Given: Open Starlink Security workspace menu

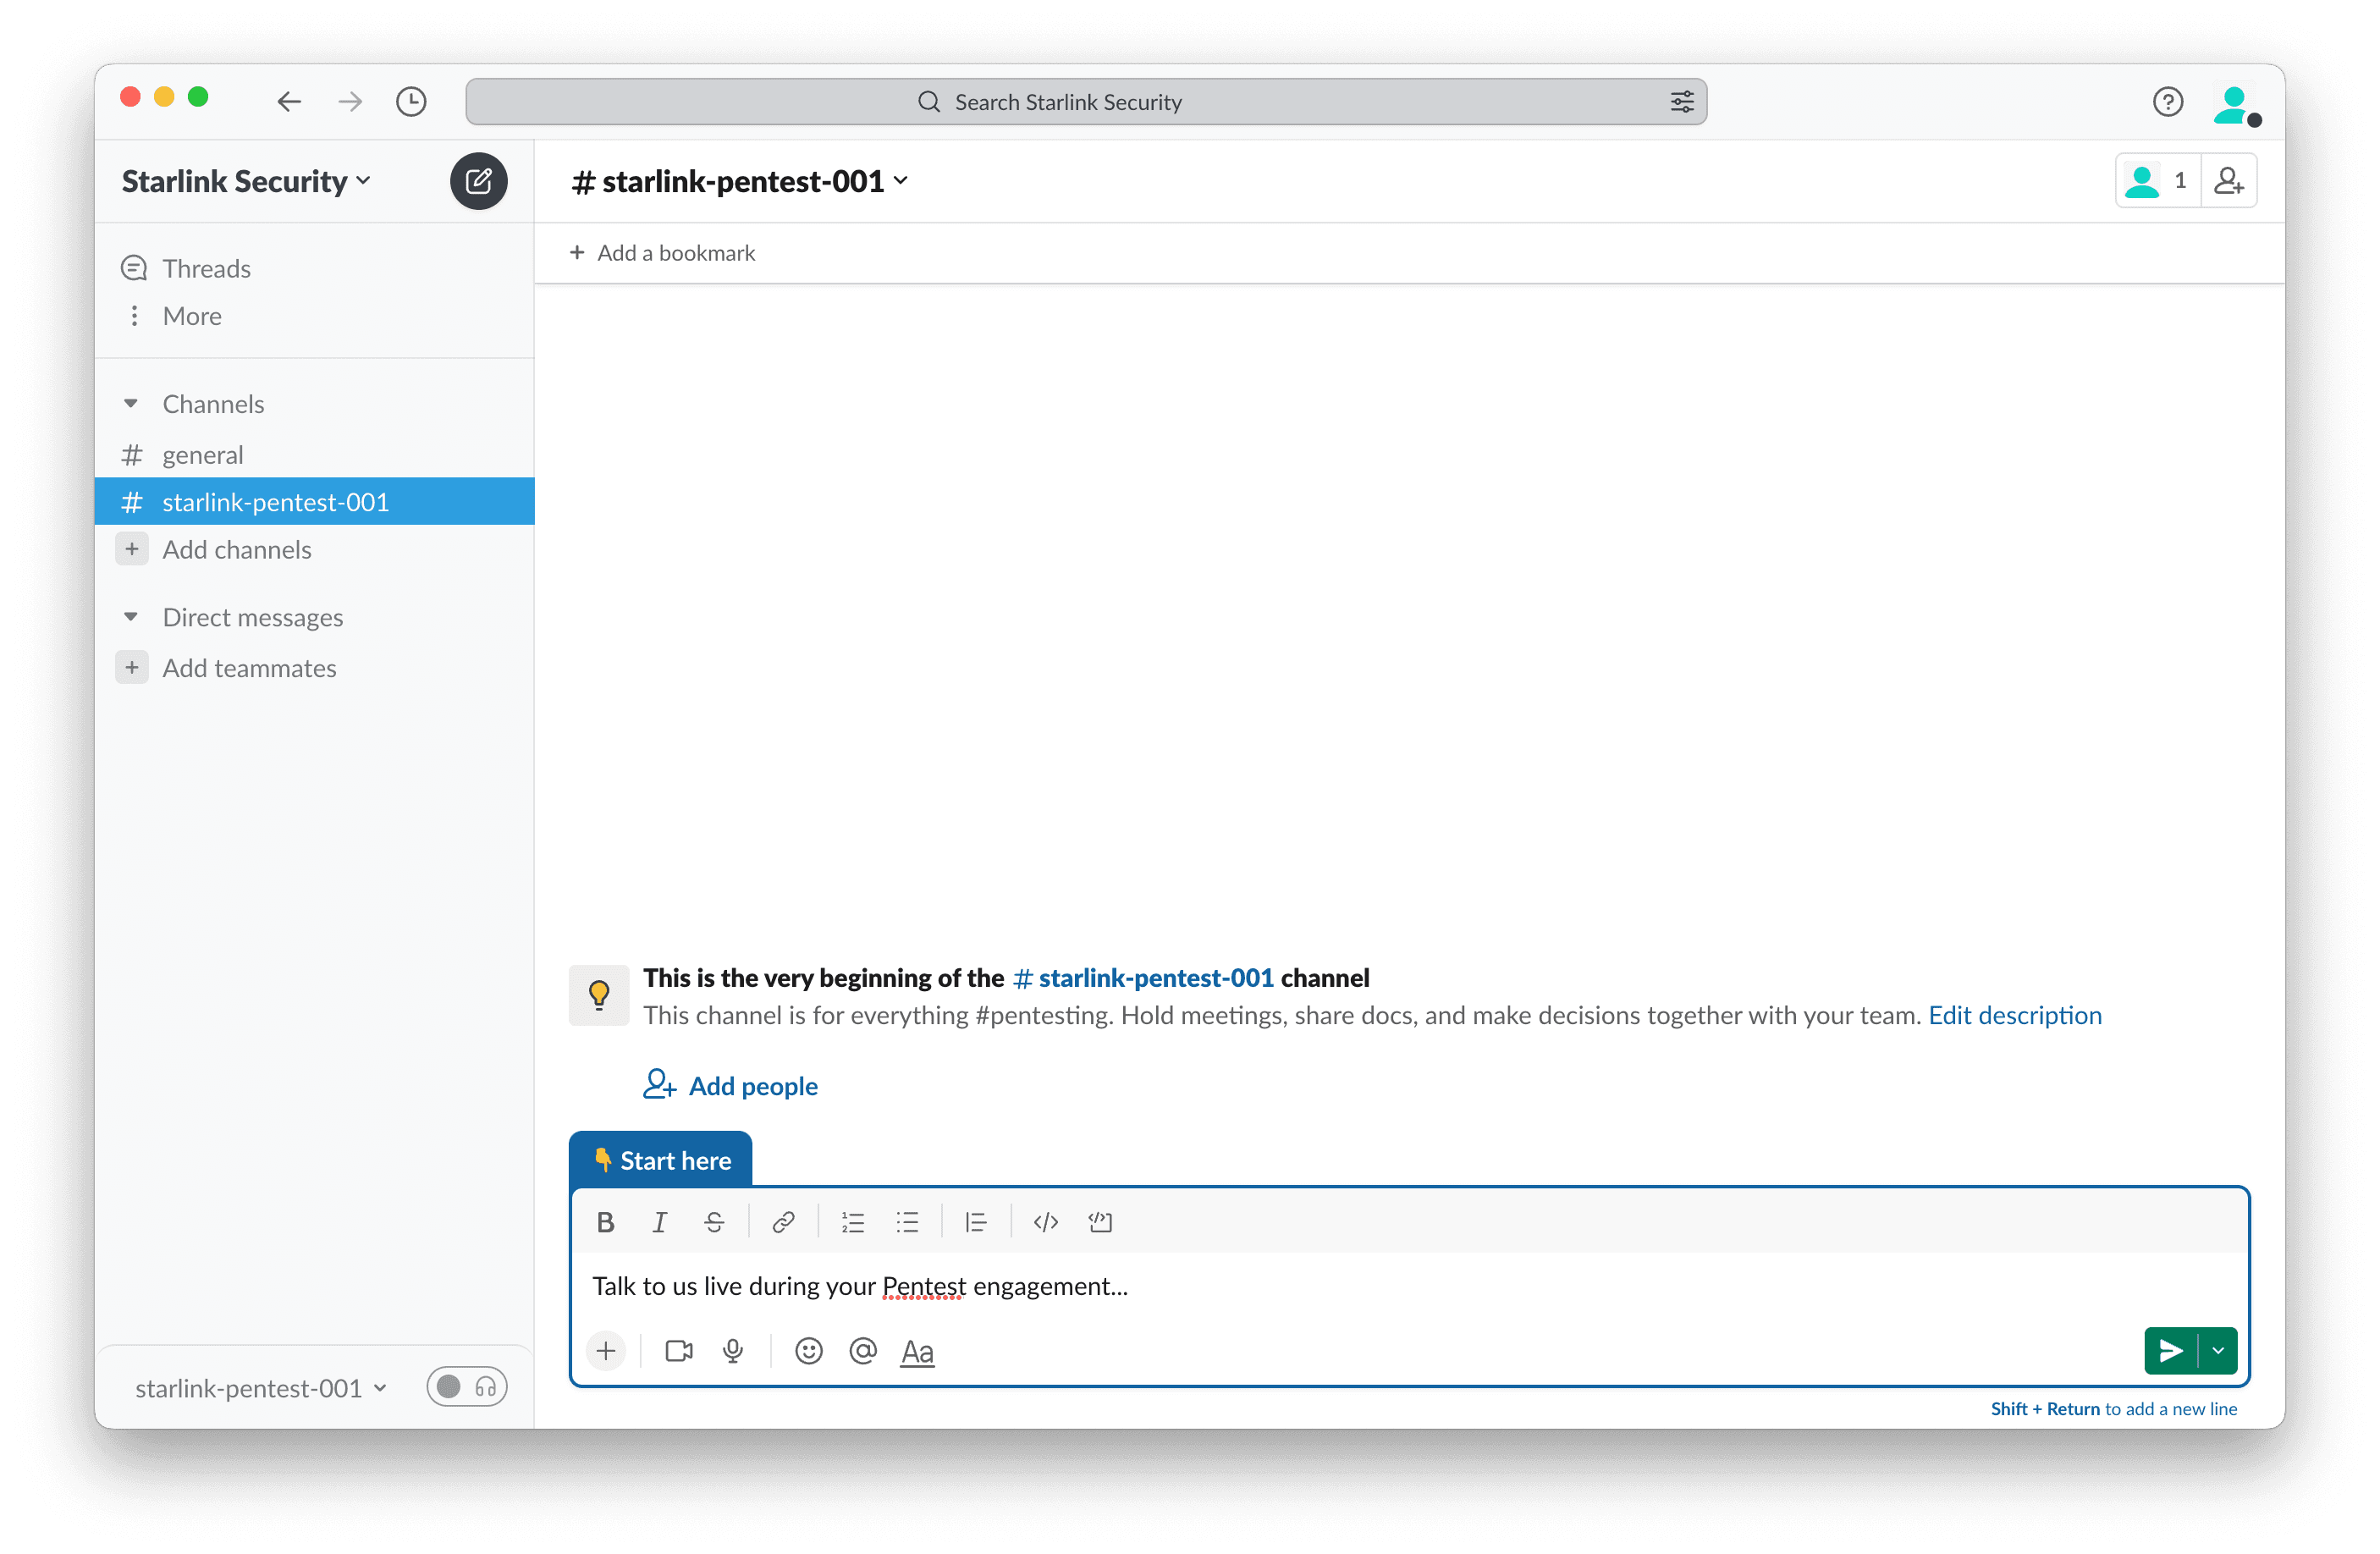Looking at the screenshot, I should 246,181.
